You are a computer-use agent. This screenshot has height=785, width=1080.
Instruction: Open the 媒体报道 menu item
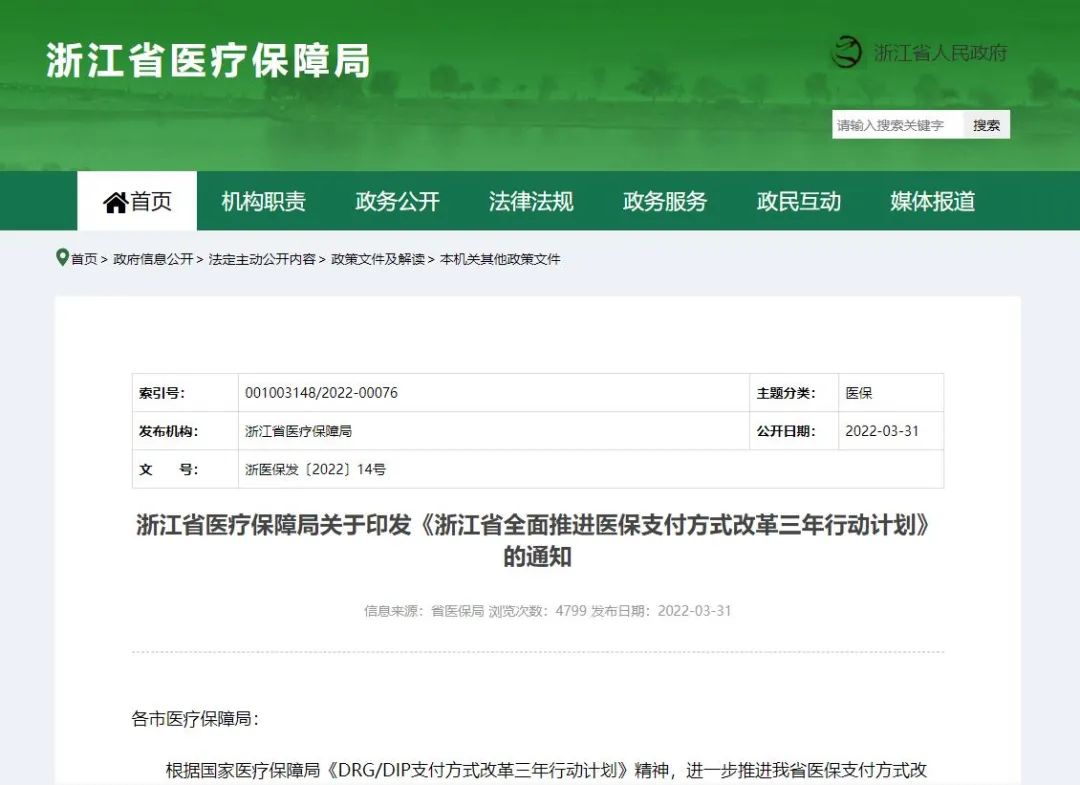(932, 201)
